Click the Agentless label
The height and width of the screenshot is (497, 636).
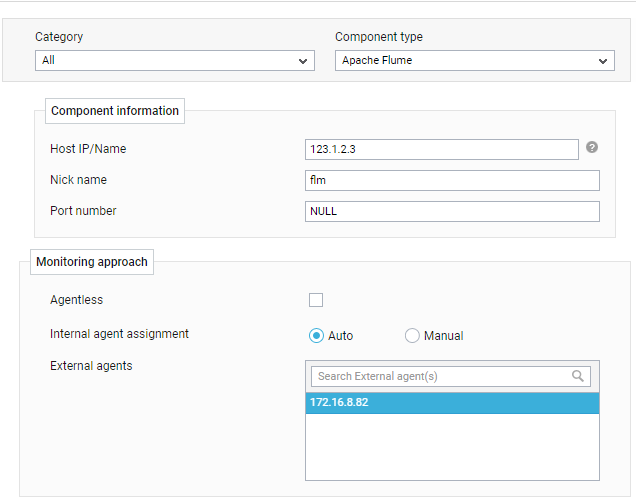coord(77,300)
